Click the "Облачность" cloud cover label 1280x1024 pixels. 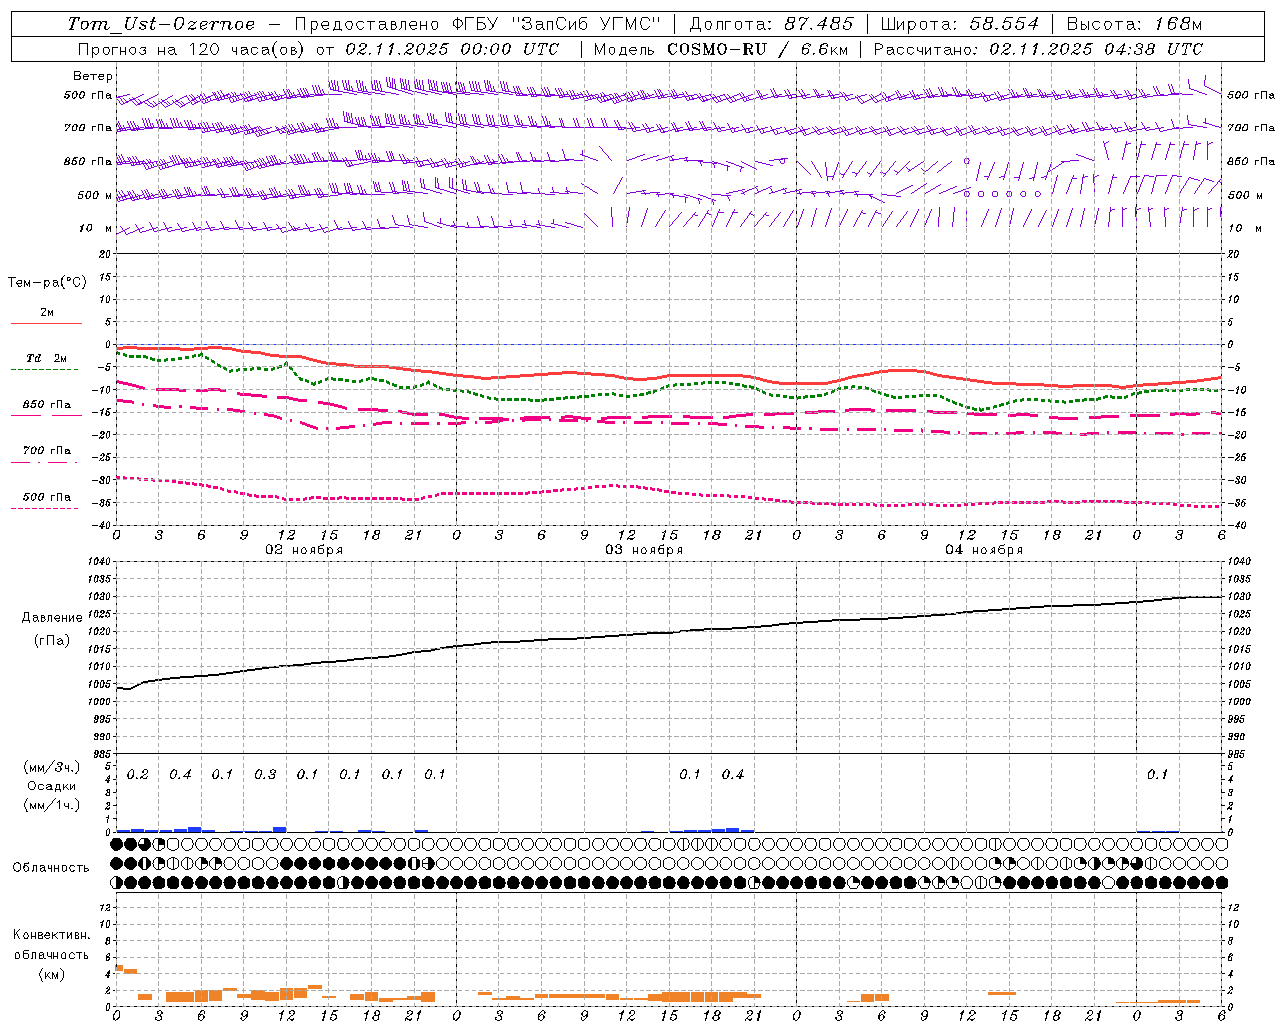point(51,867)
